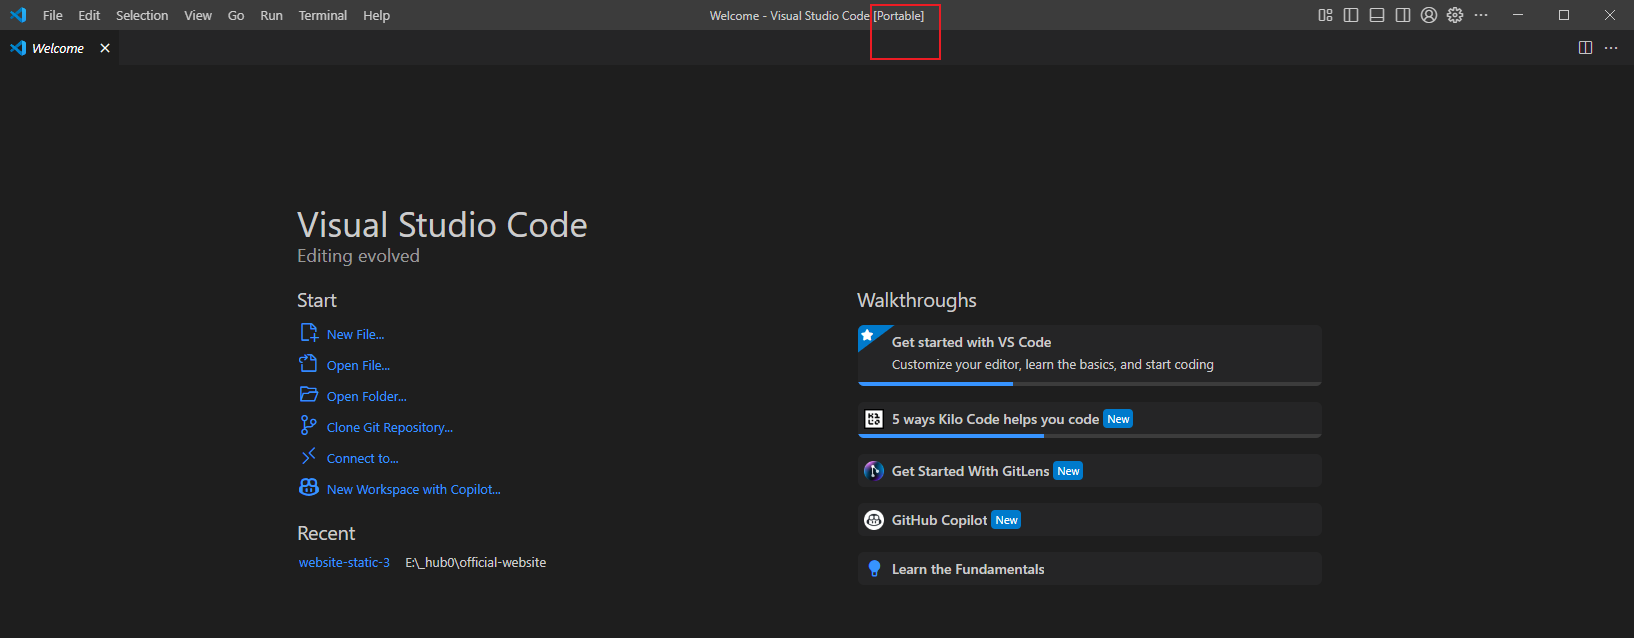This screenshot has width=1634, height=638.
Task: Click New Workspace with Copilot... link
Action: click(x=413, y=489)
